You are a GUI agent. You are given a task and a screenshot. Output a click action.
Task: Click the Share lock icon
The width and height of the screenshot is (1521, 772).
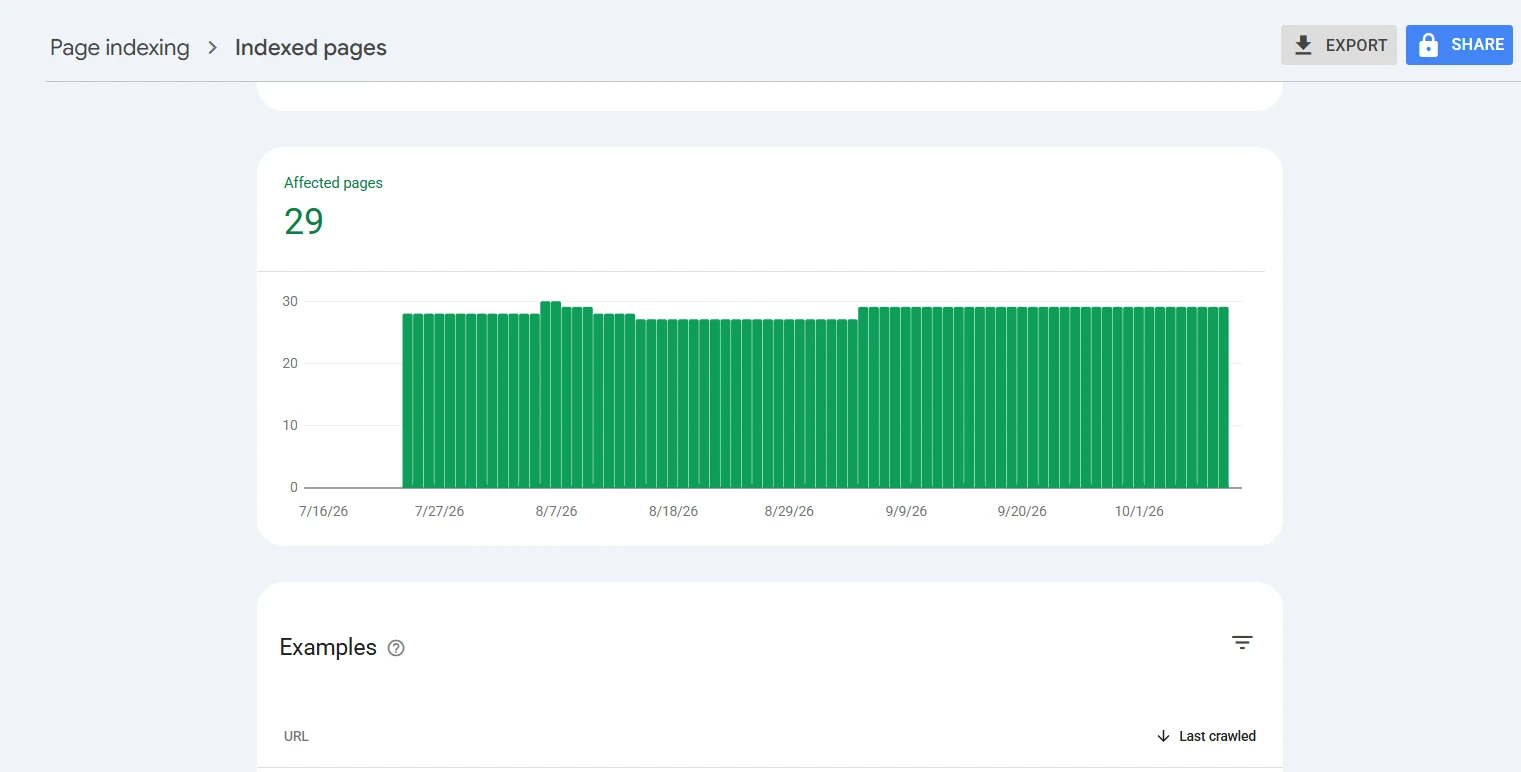(1428, 45)
